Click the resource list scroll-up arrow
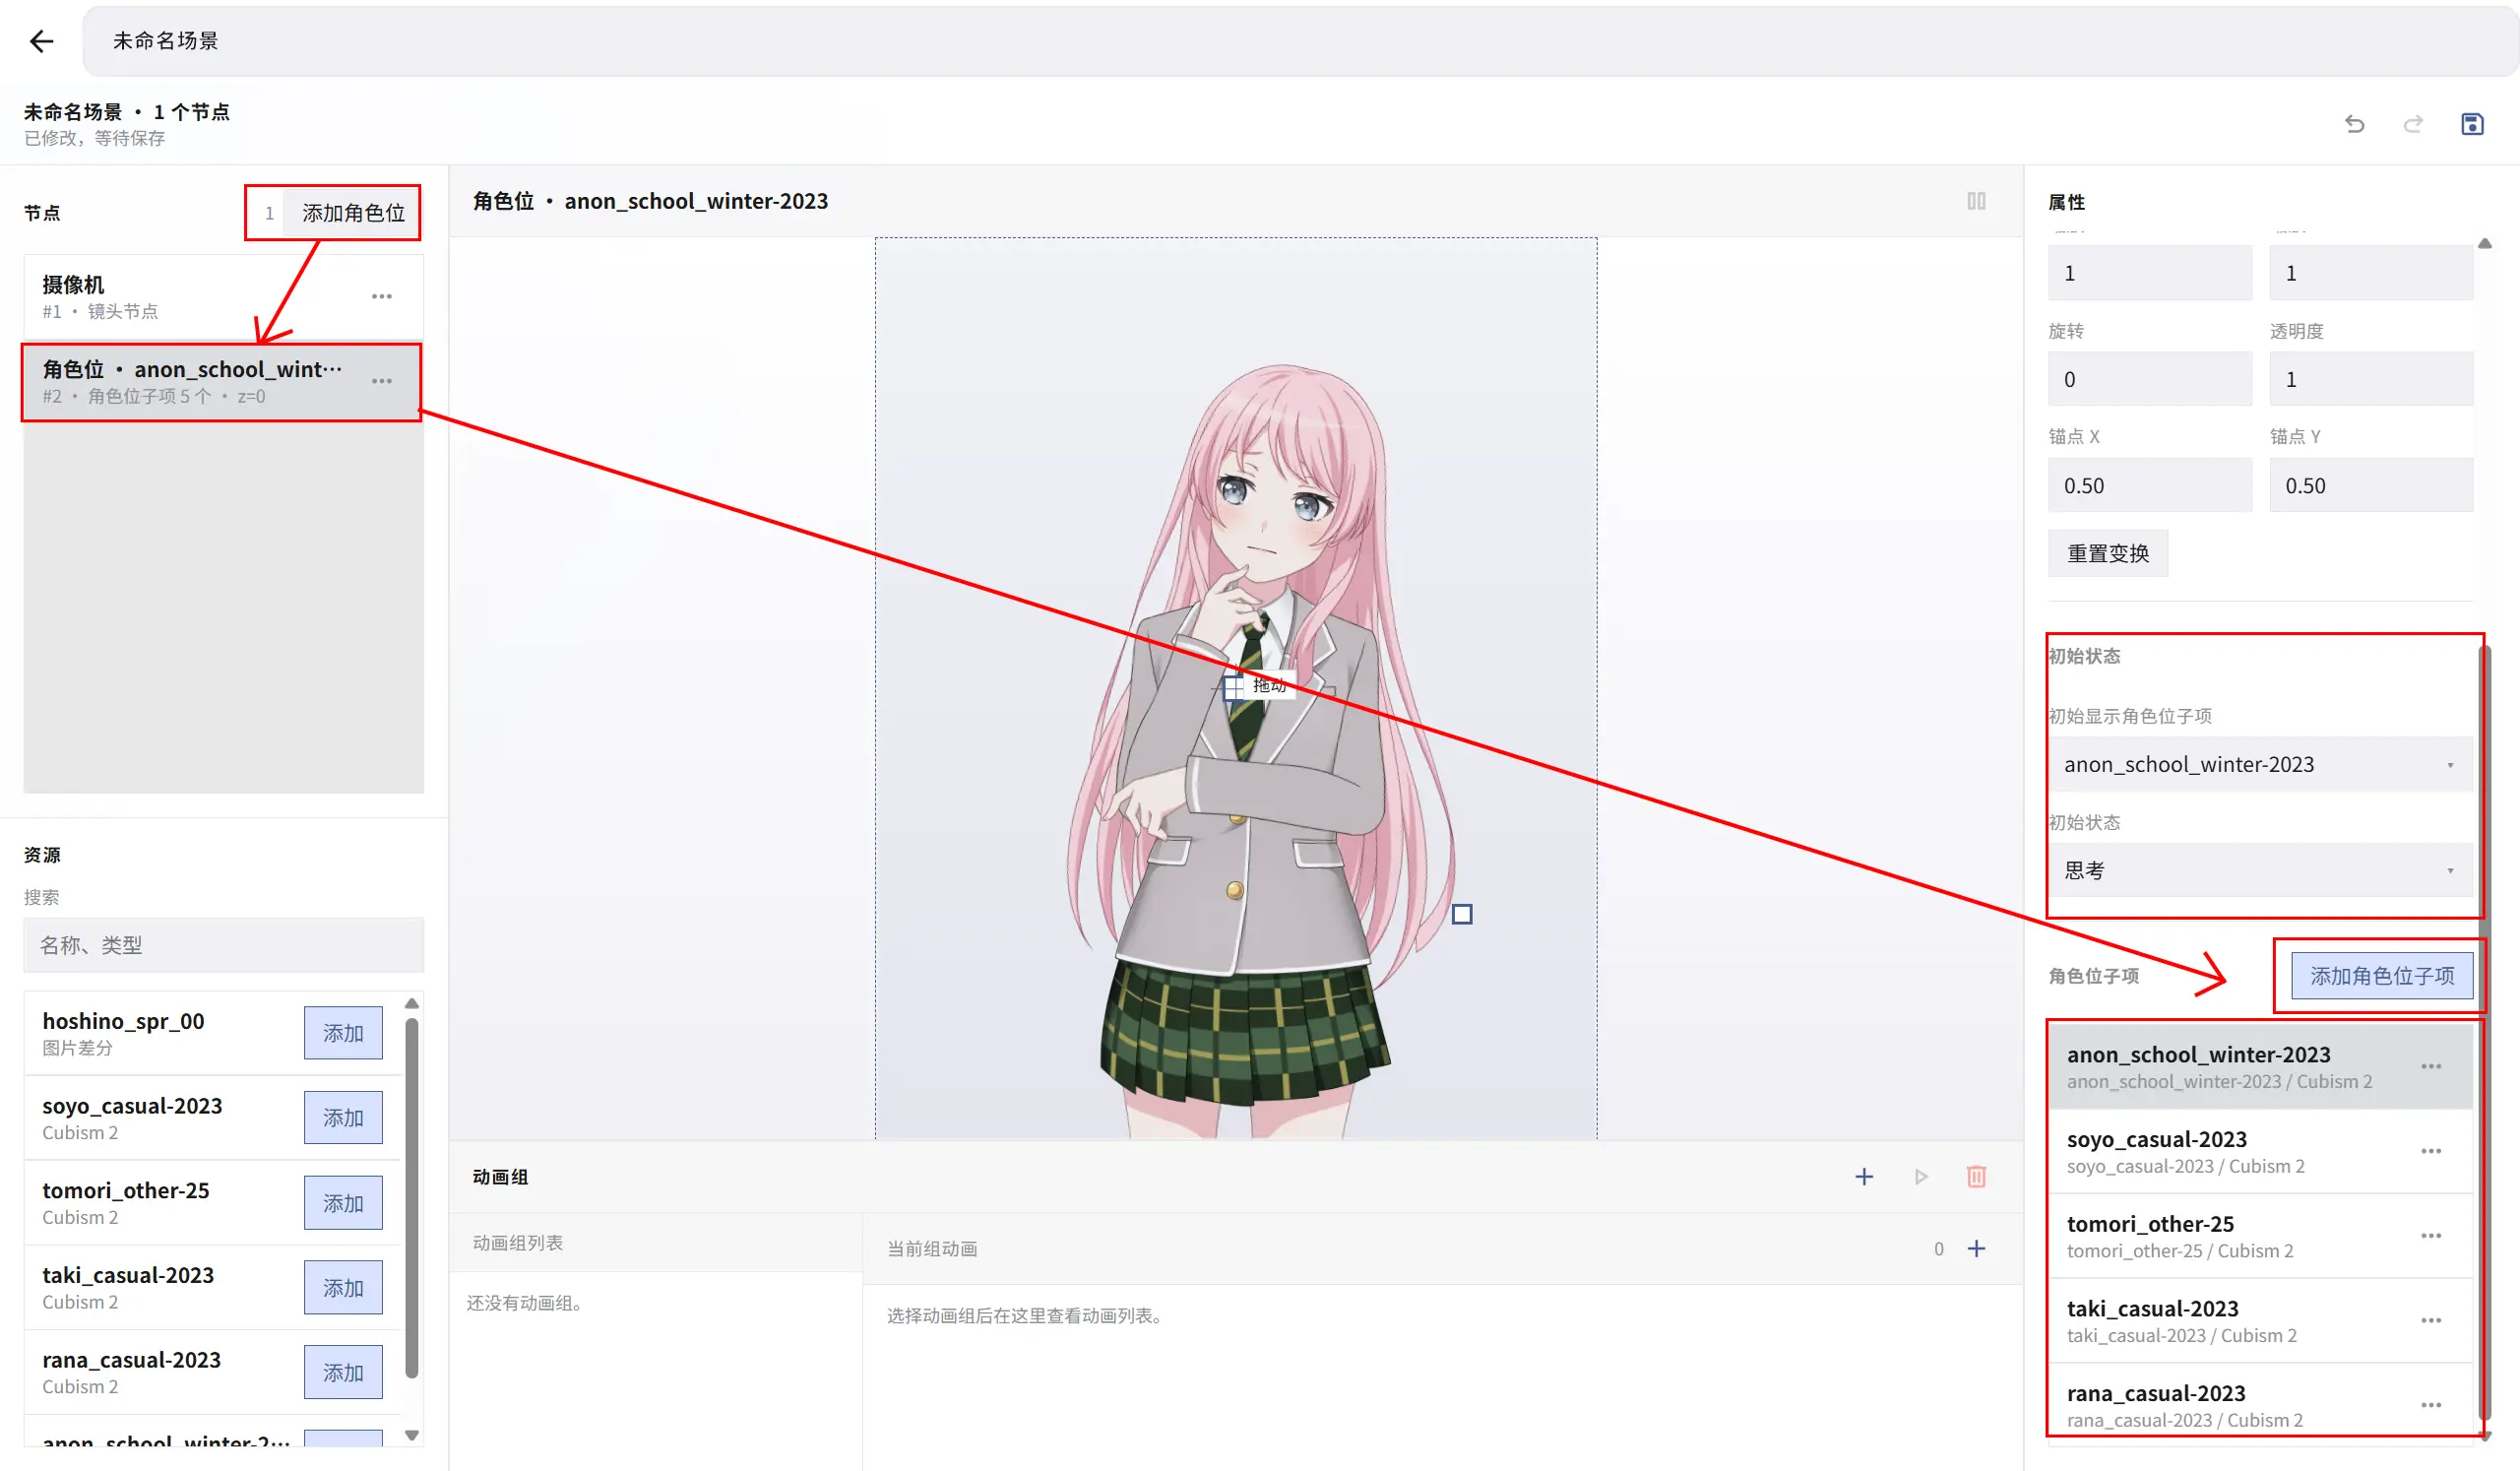2520x1471 pixels. click(x=412, y=1004)
